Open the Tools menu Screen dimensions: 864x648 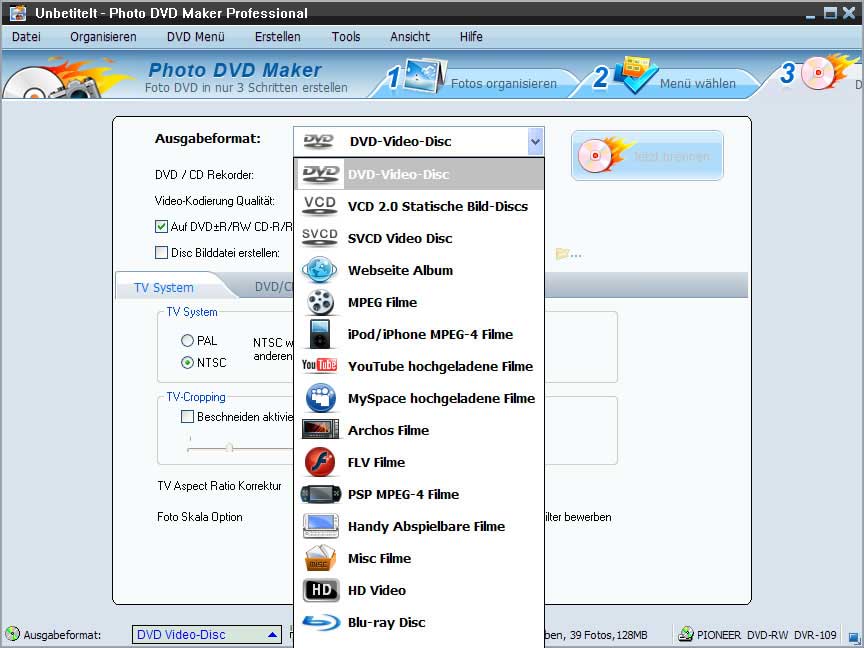pyautogui.click(x=346, y=37)
